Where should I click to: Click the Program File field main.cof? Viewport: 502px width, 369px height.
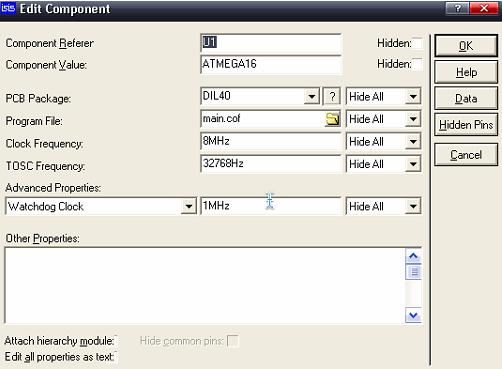pyautogui.click(x=263, y=119)
